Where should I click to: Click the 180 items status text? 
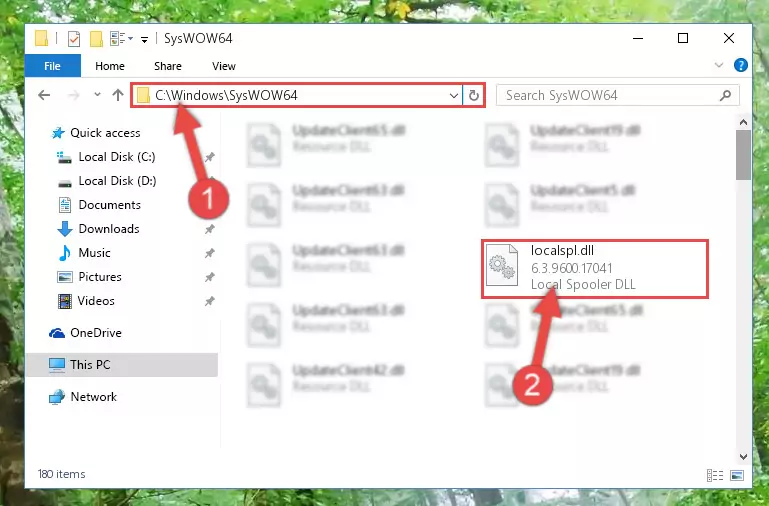click(x=61, y=474)
